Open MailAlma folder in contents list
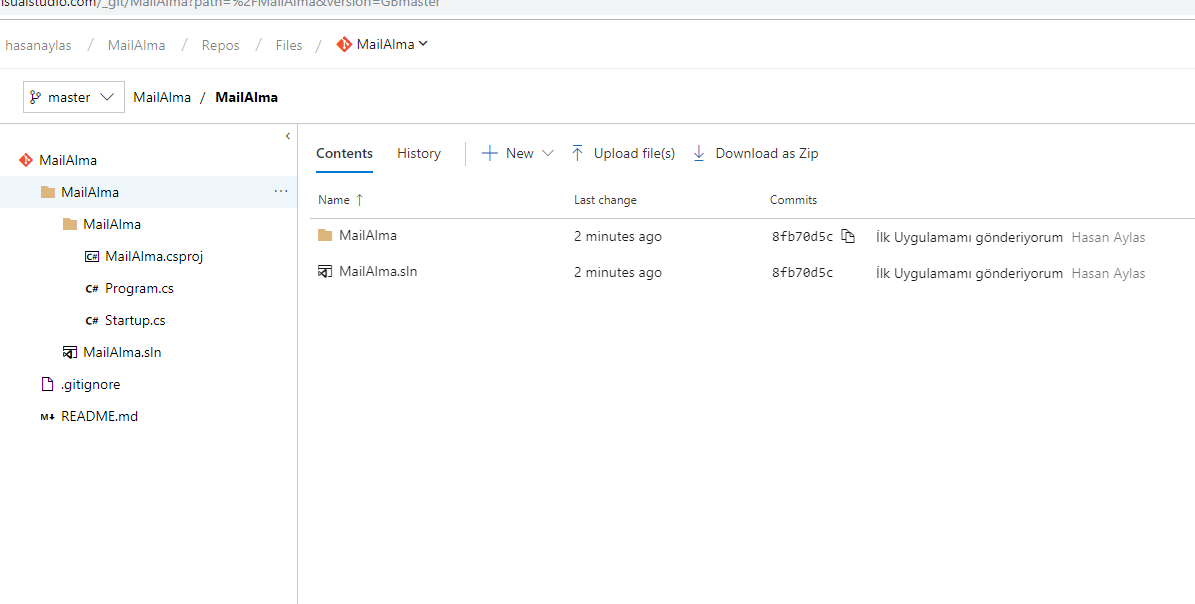The width and height of the screenshot is (1195, 604). tap(368, 235)
